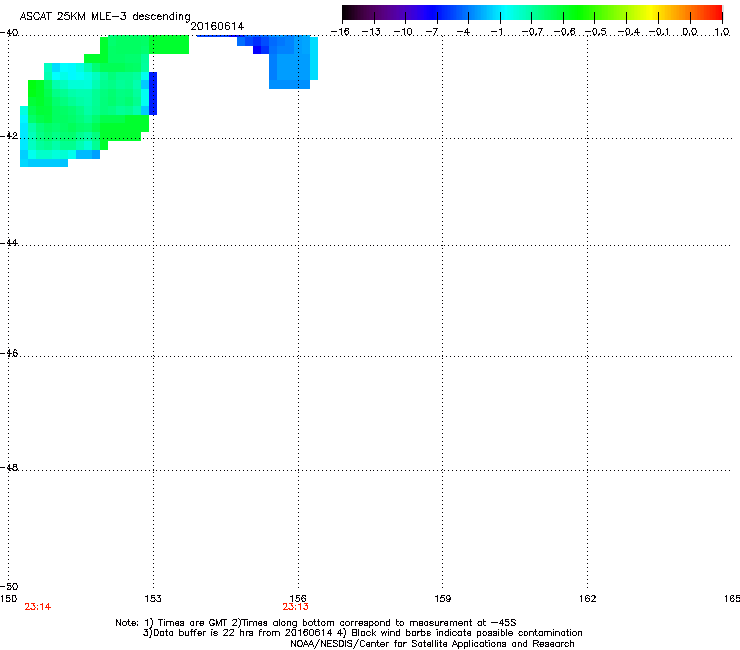This screenshot has height=650, width=740.
Task: Click the latitude label -44
Action: (9, 243)
